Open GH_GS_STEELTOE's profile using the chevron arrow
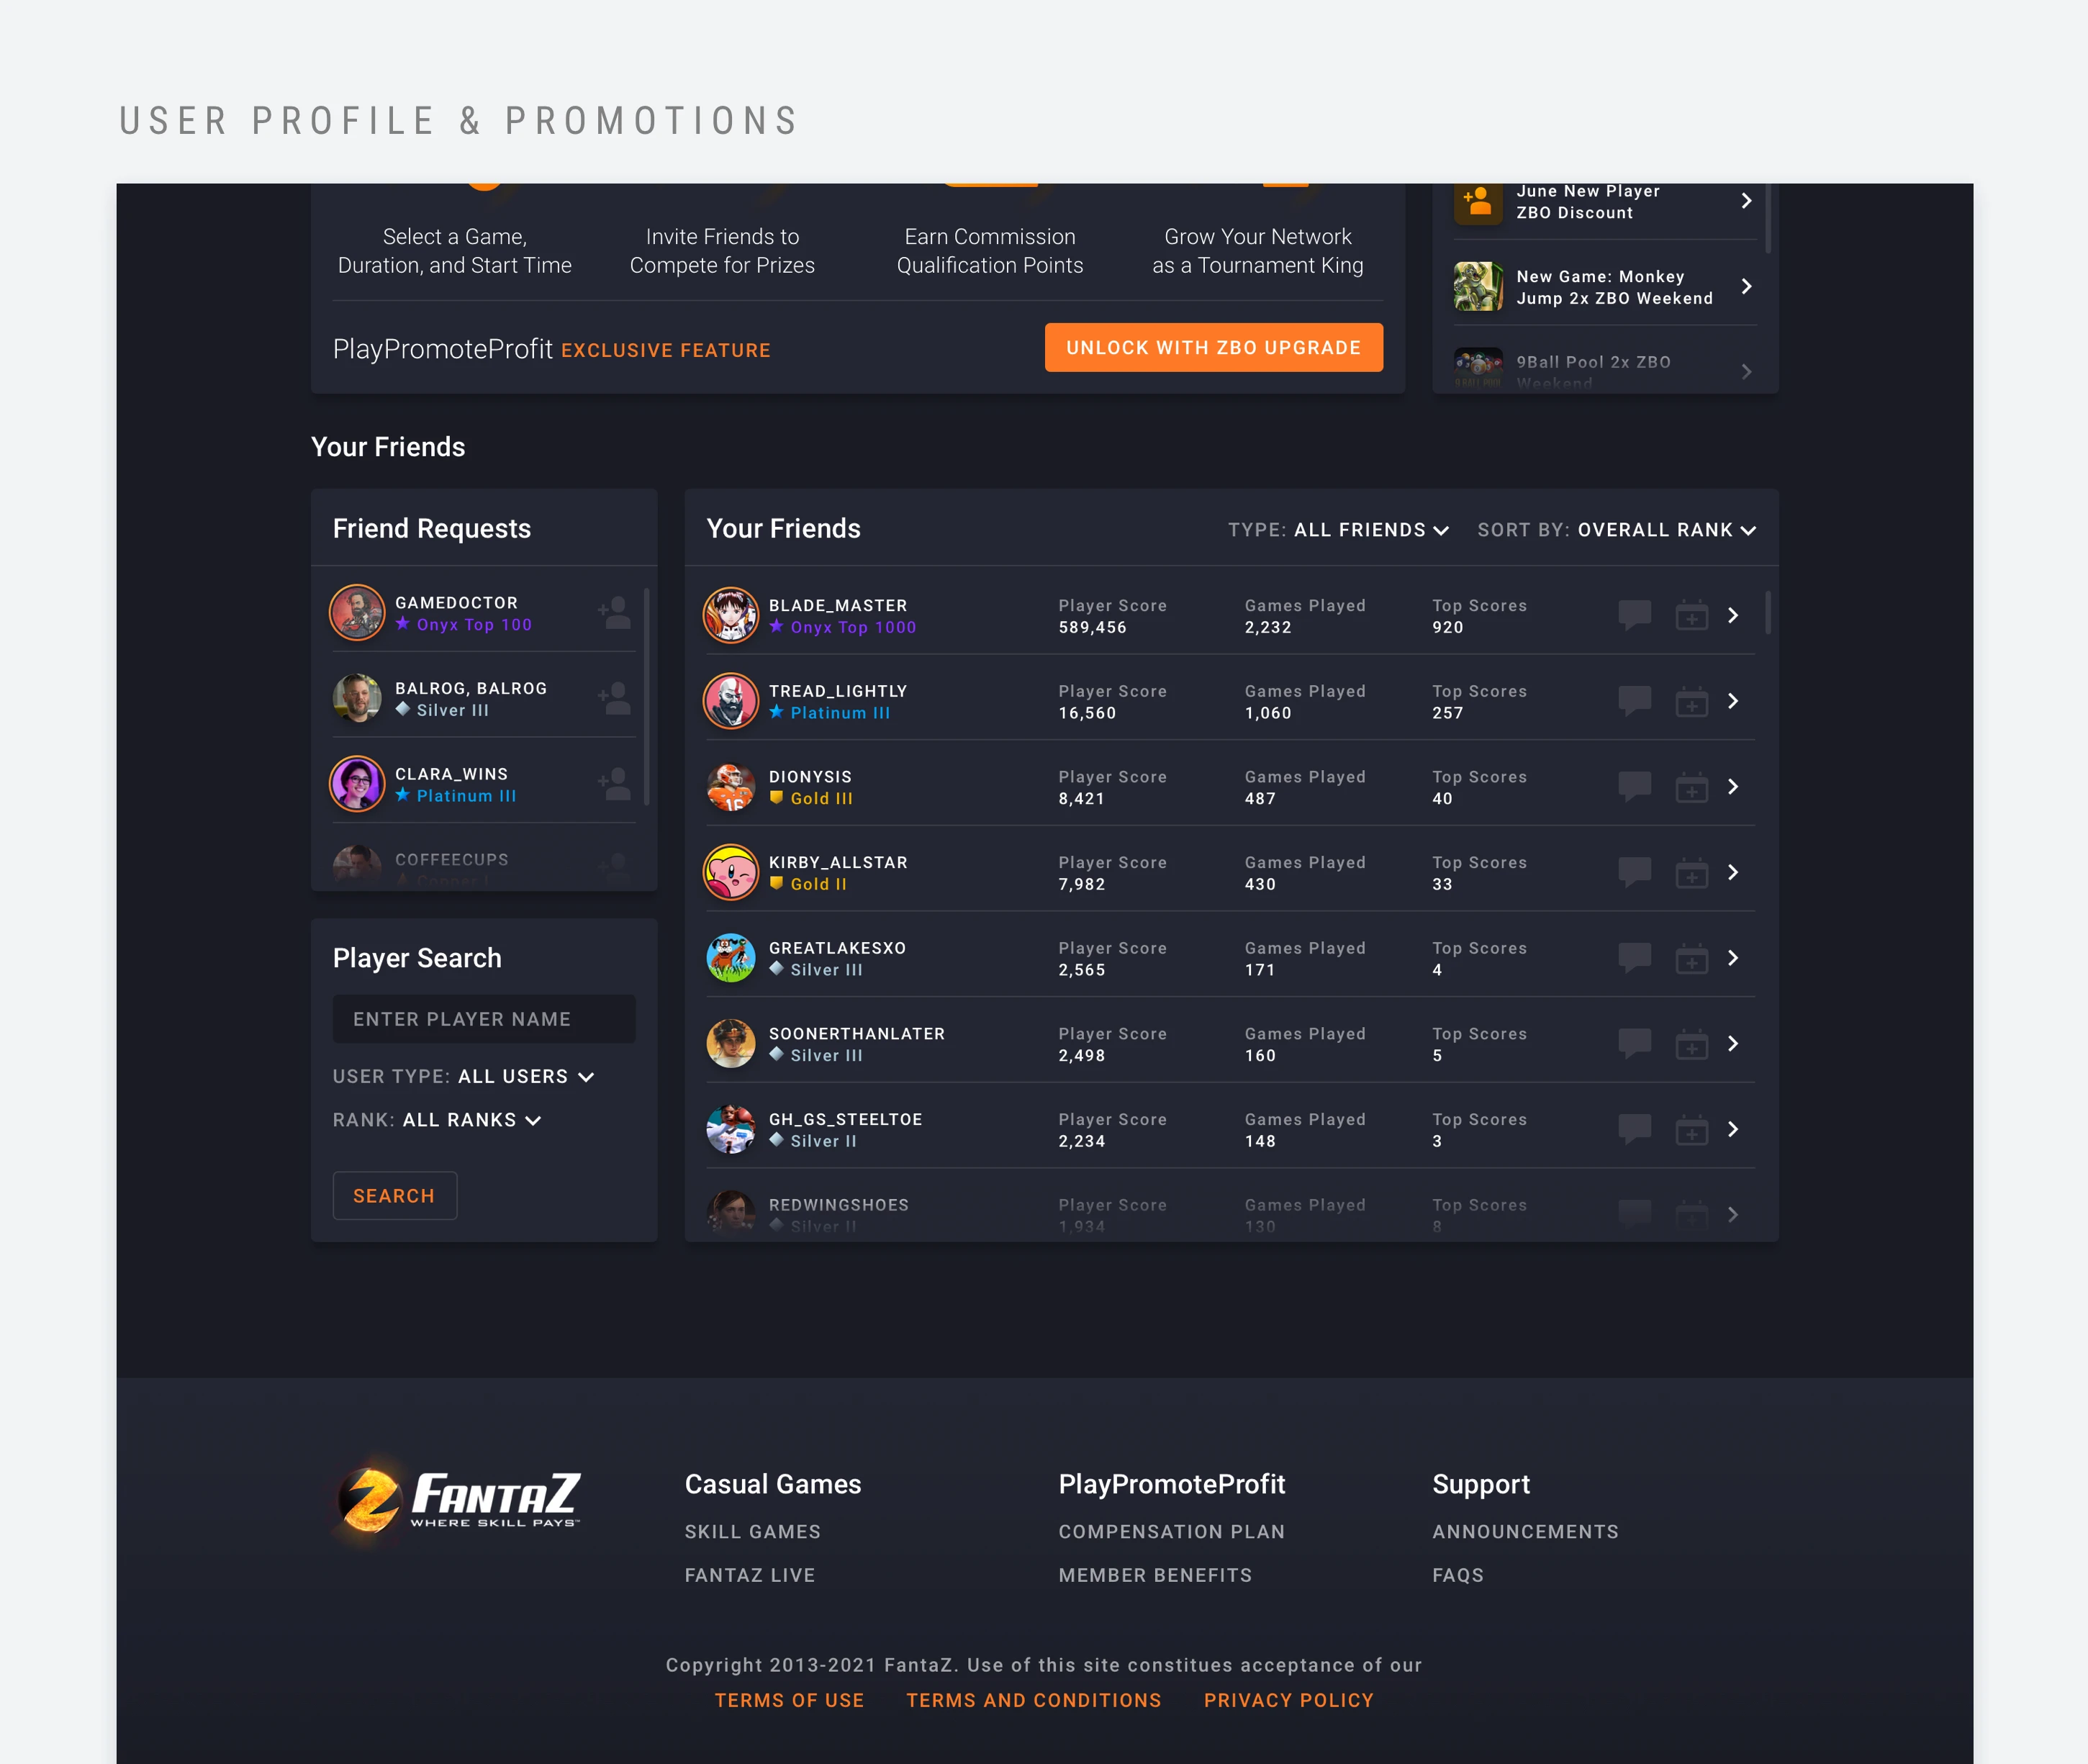This screenshot has width=2088, height=1764. coord(1733,1129)
